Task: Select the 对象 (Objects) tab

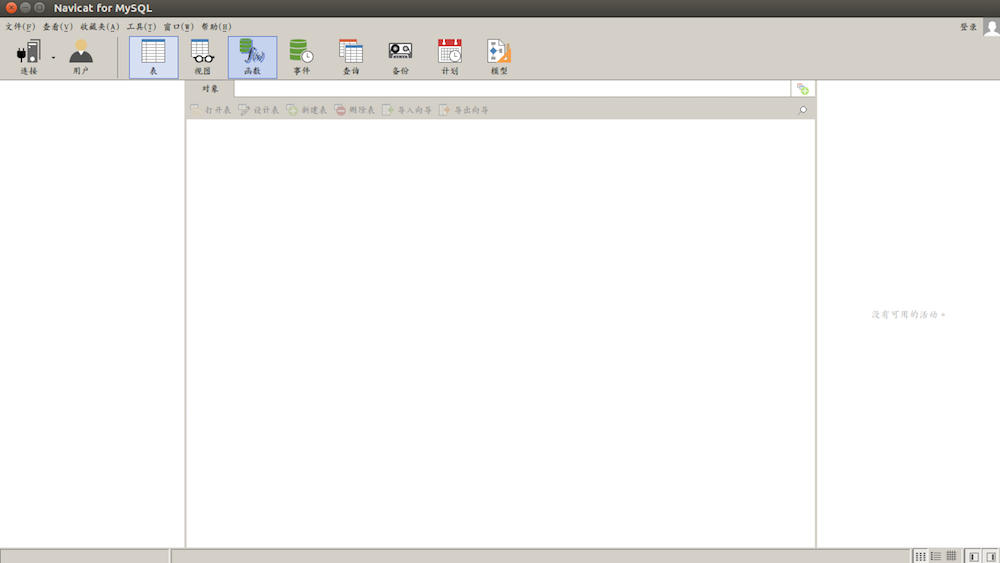Action: [x=210, y=89]
